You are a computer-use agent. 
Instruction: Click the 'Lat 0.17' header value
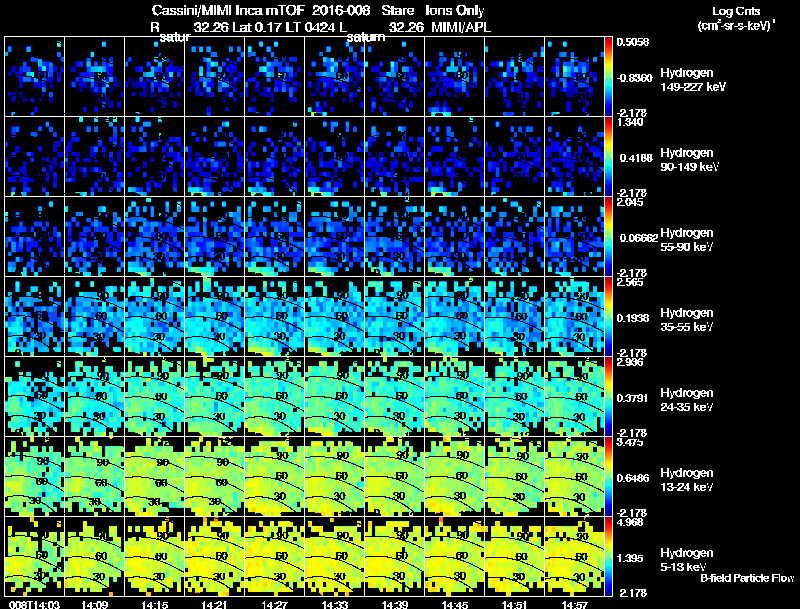click(255, 27)
